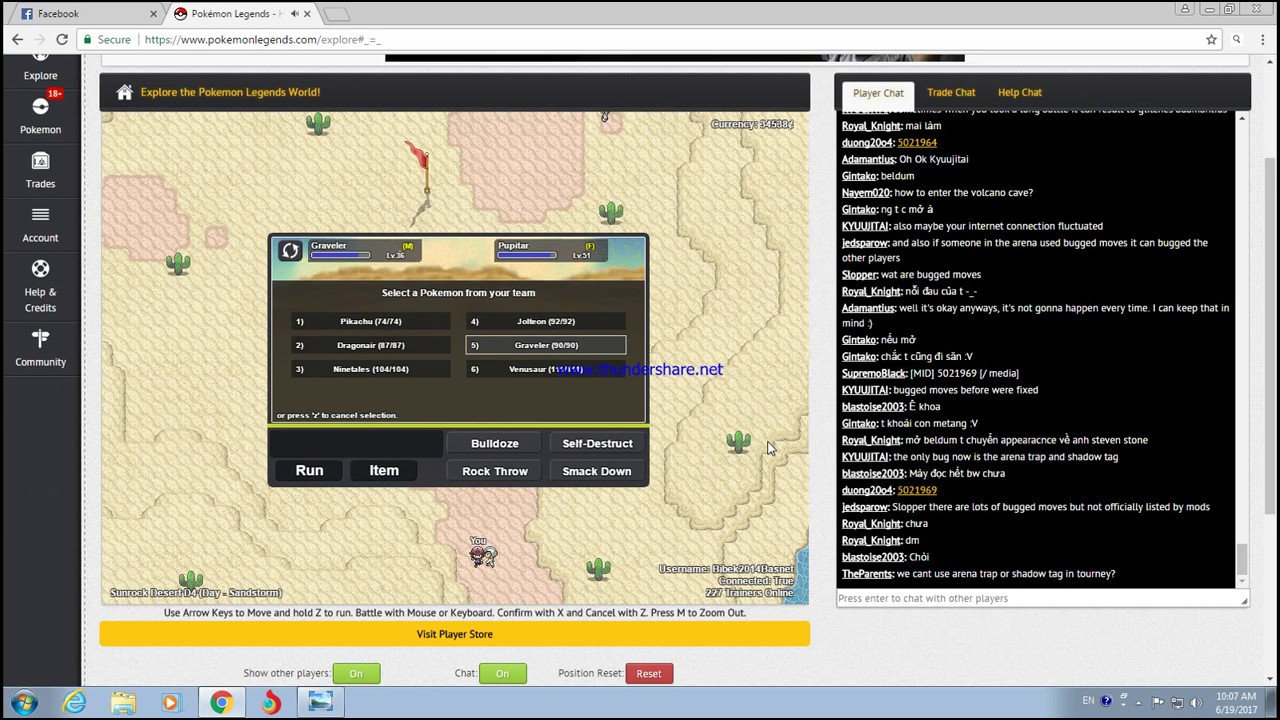The width and height of the screenshot is (1280, 720).
Task: Toggle Show other players On
Action: pyautogui.click(x=356, y=674)
